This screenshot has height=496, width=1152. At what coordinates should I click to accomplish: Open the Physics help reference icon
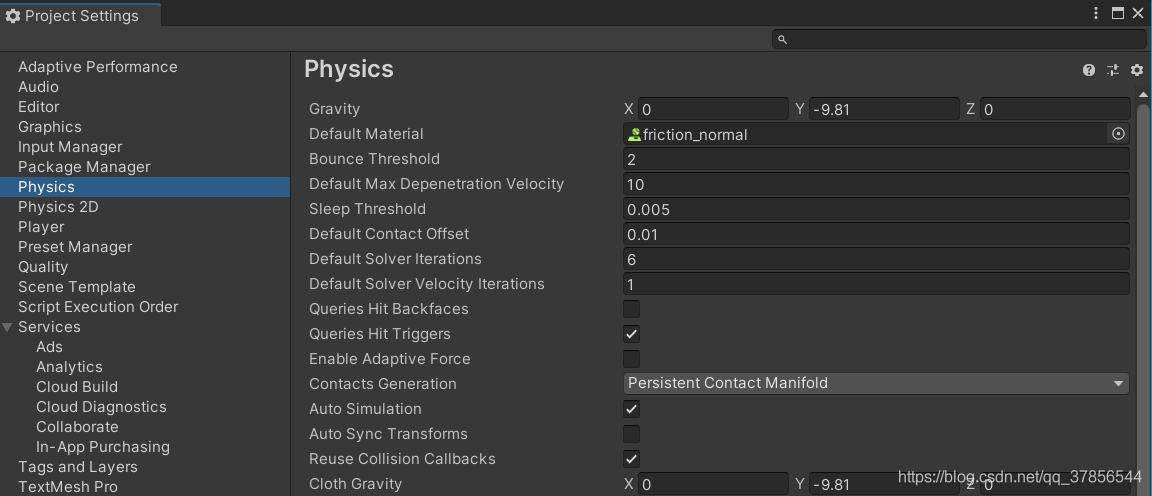tap(1089, 70)
